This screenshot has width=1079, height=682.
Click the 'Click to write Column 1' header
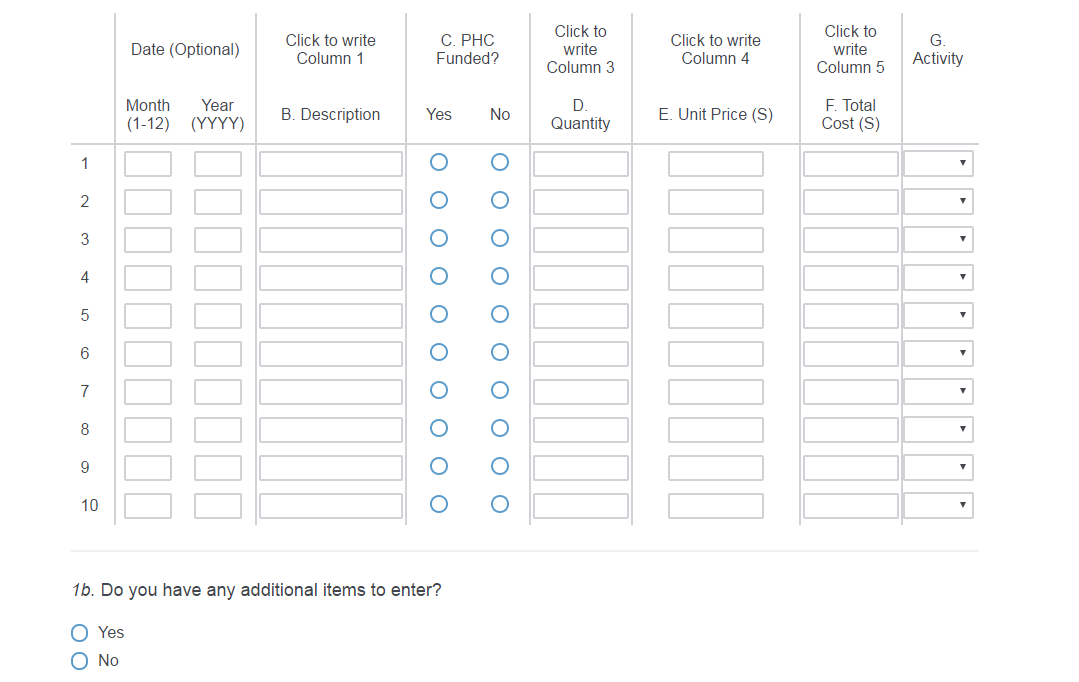click(331, 49)
